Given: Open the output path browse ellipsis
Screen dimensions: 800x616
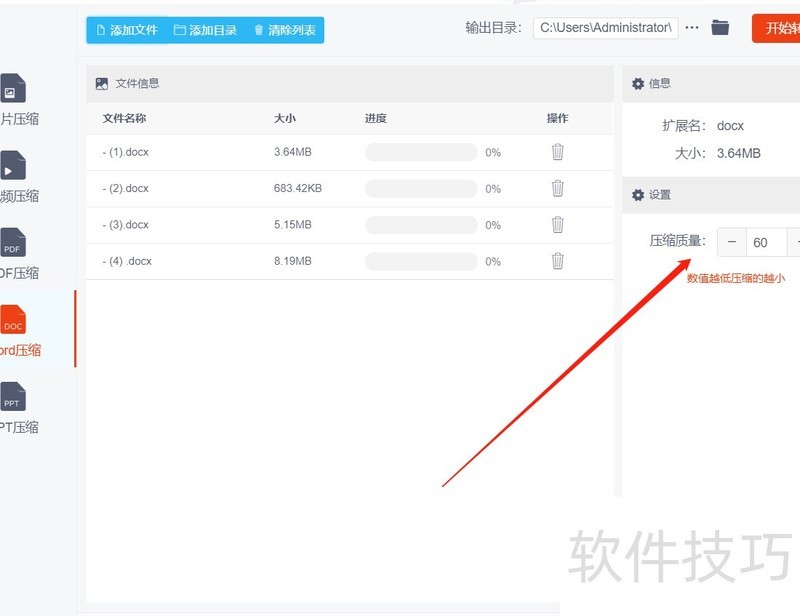Looking at the screenshot, I should [691, 28].
